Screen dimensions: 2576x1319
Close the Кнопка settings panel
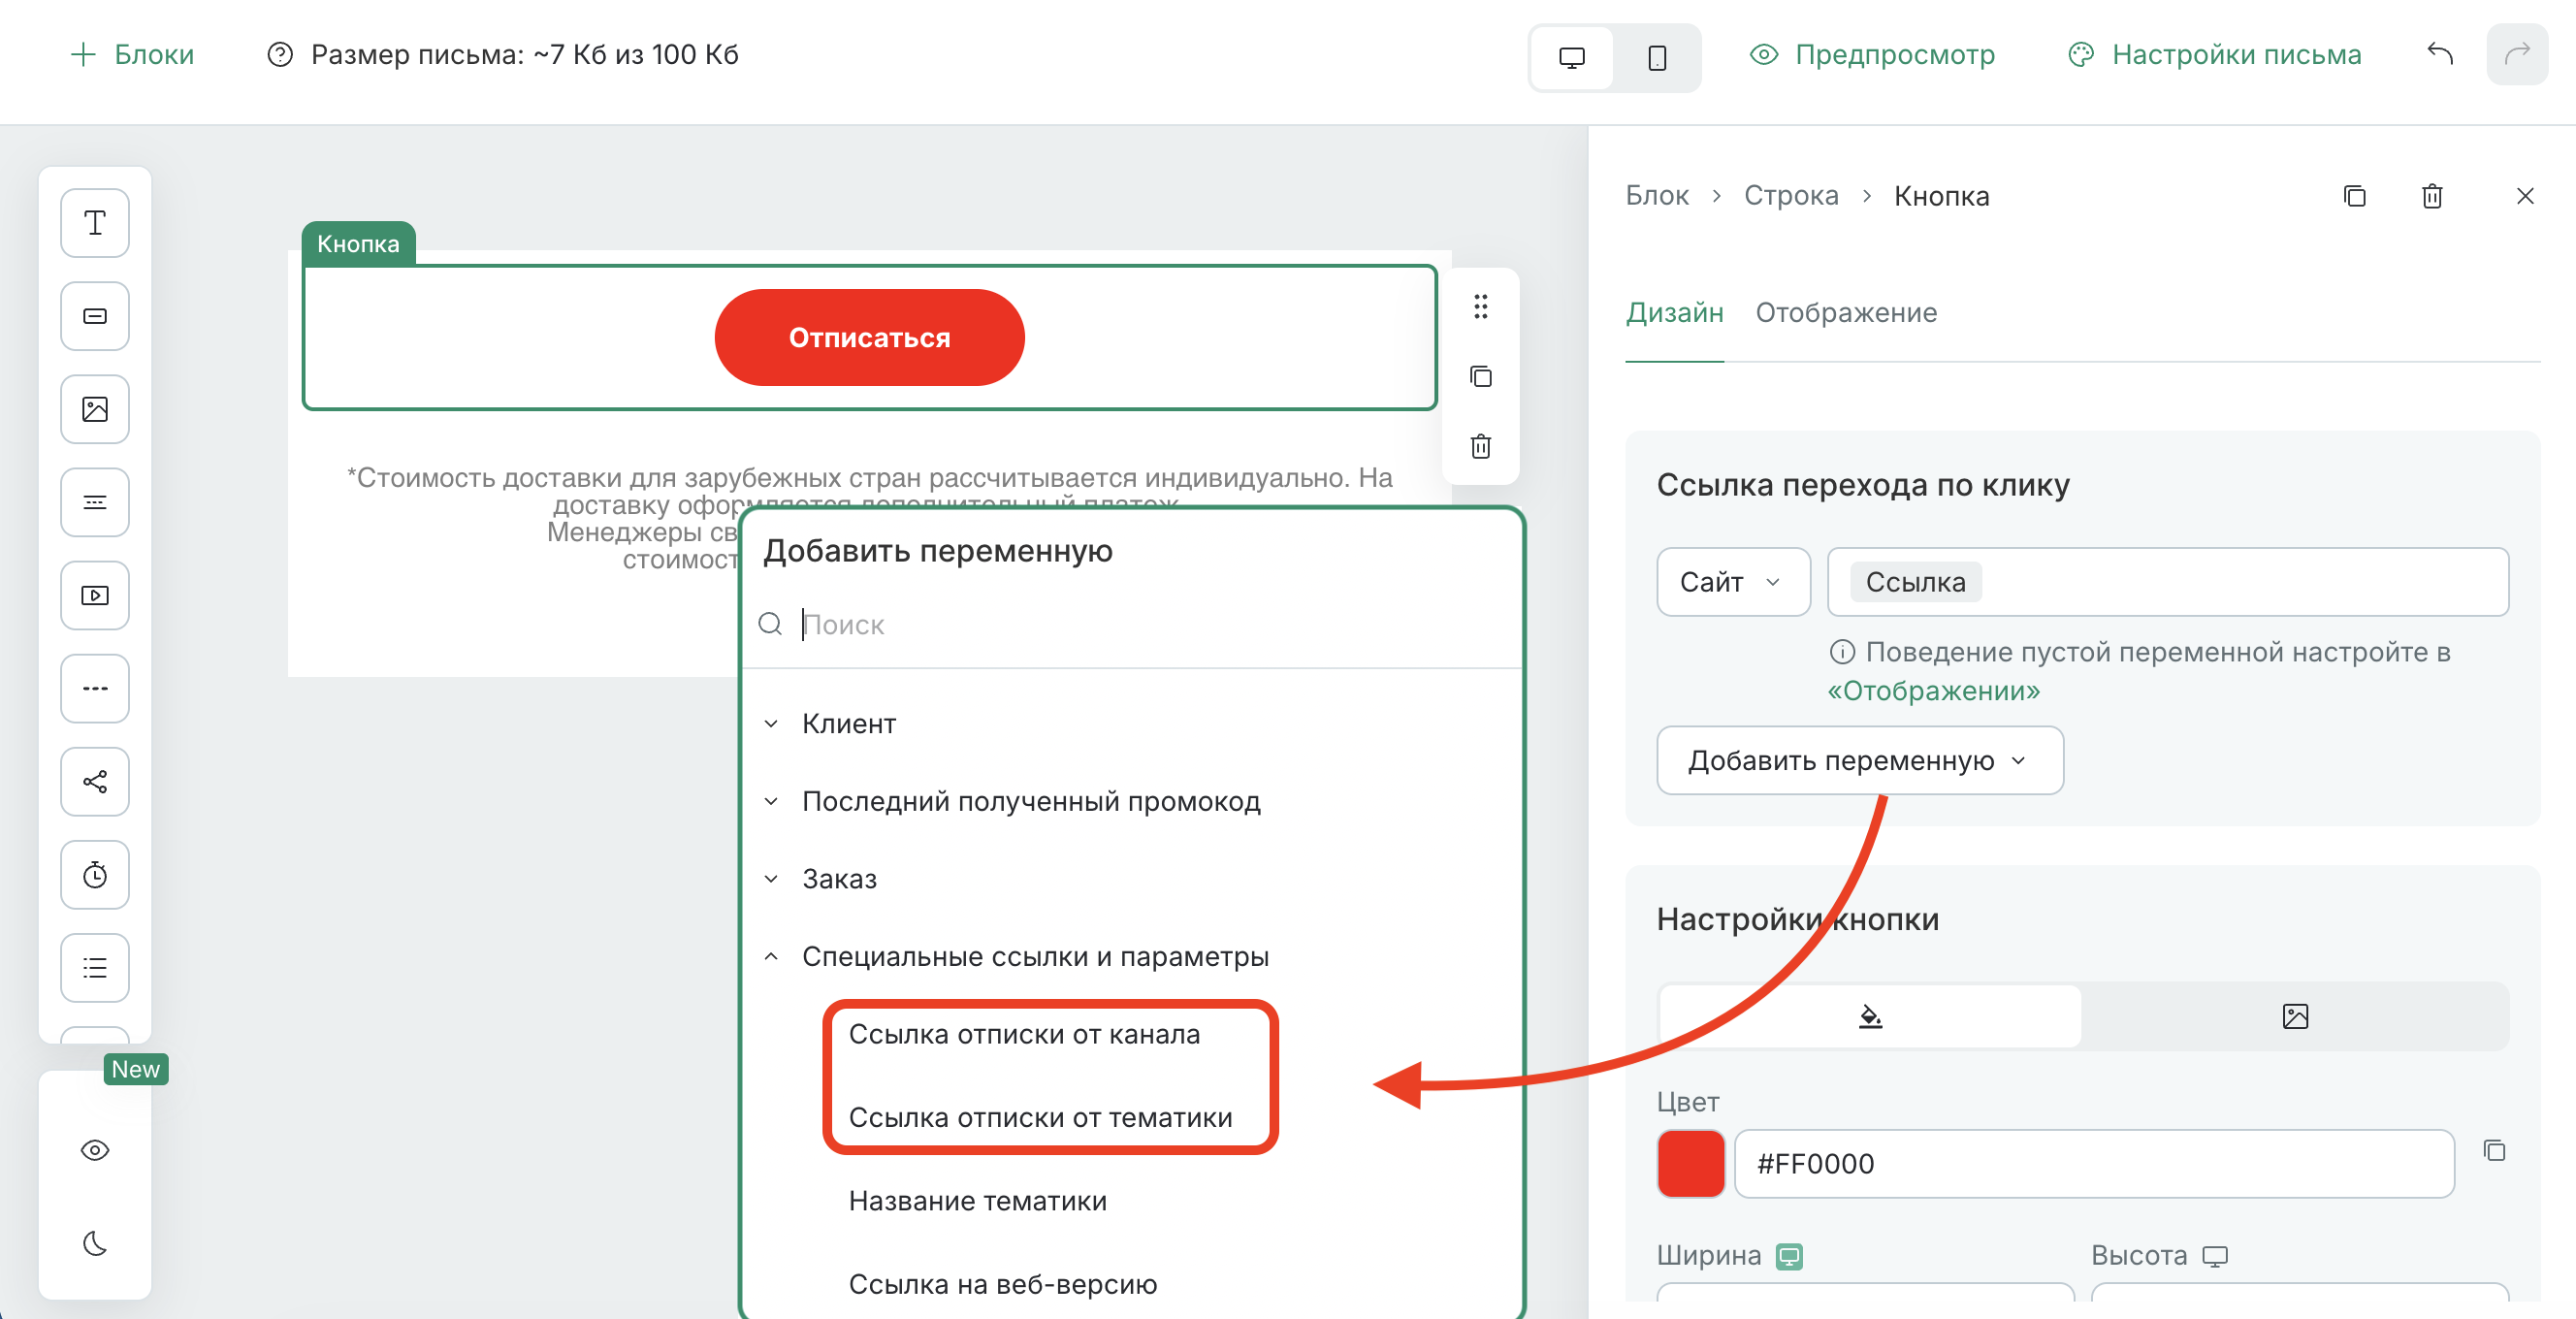tap(2525, 196)
